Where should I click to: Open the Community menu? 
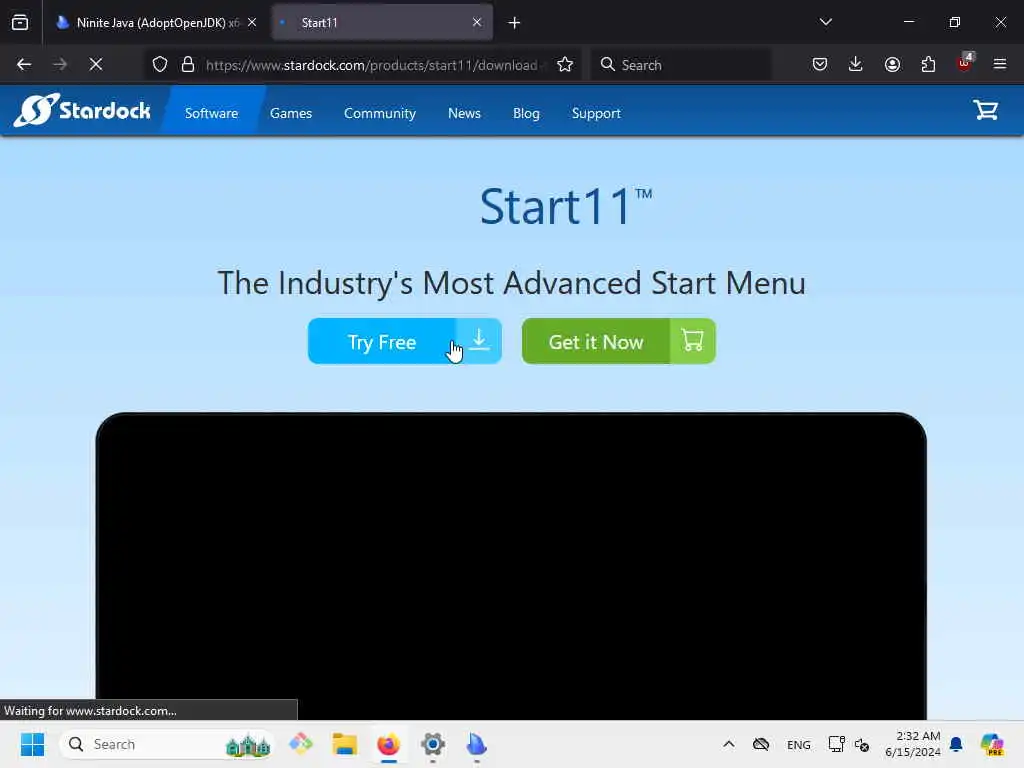coord(379,113)
